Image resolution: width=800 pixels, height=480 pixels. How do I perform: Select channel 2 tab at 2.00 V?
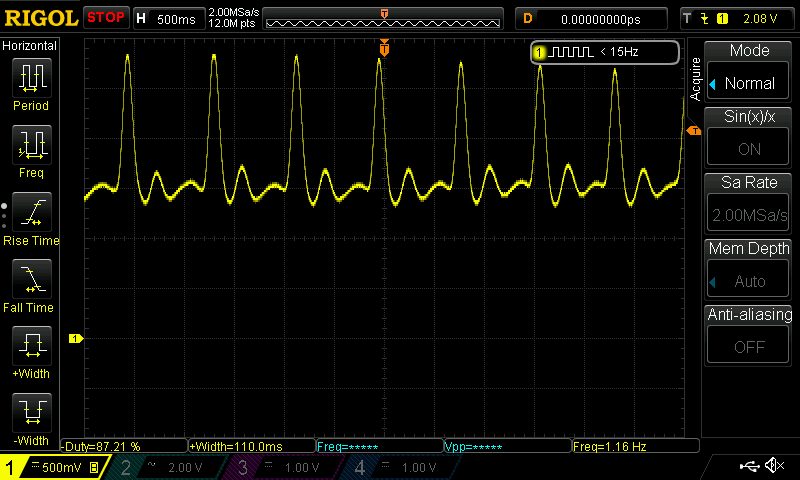tap(170, 467)
